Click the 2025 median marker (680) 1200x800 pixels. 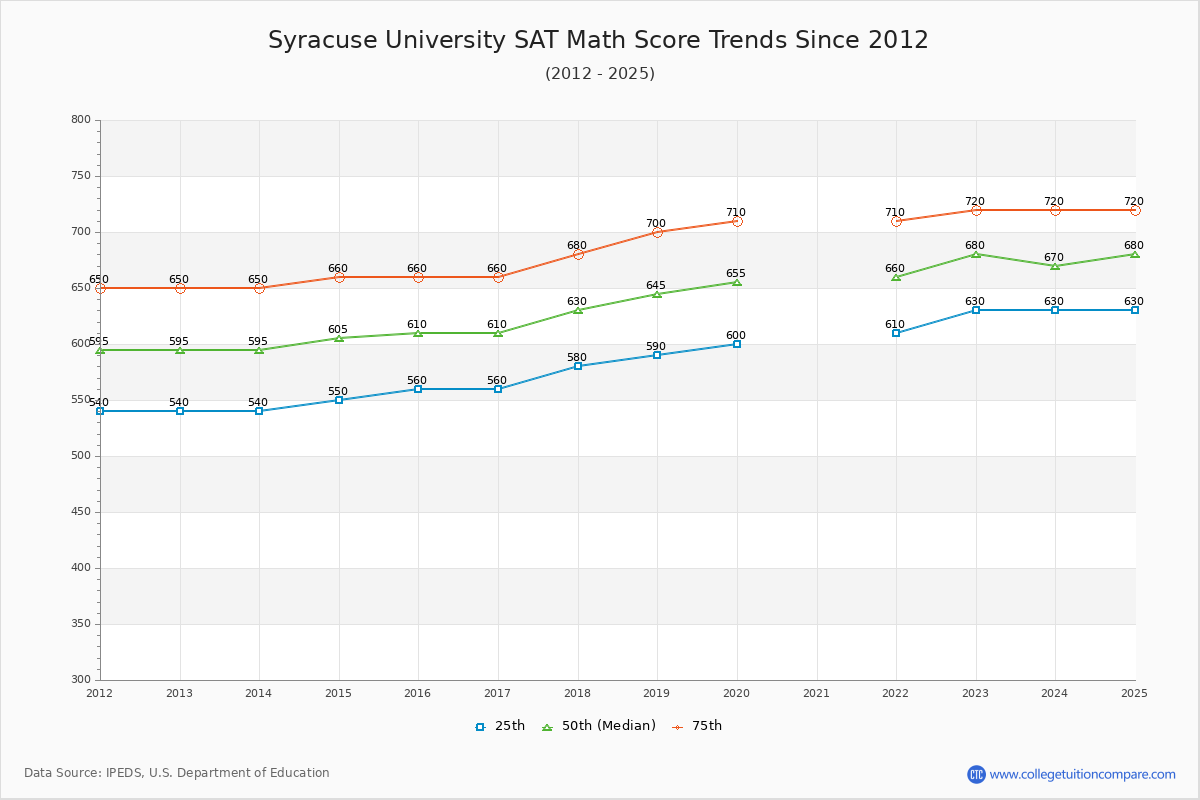tap(1135, 254)
